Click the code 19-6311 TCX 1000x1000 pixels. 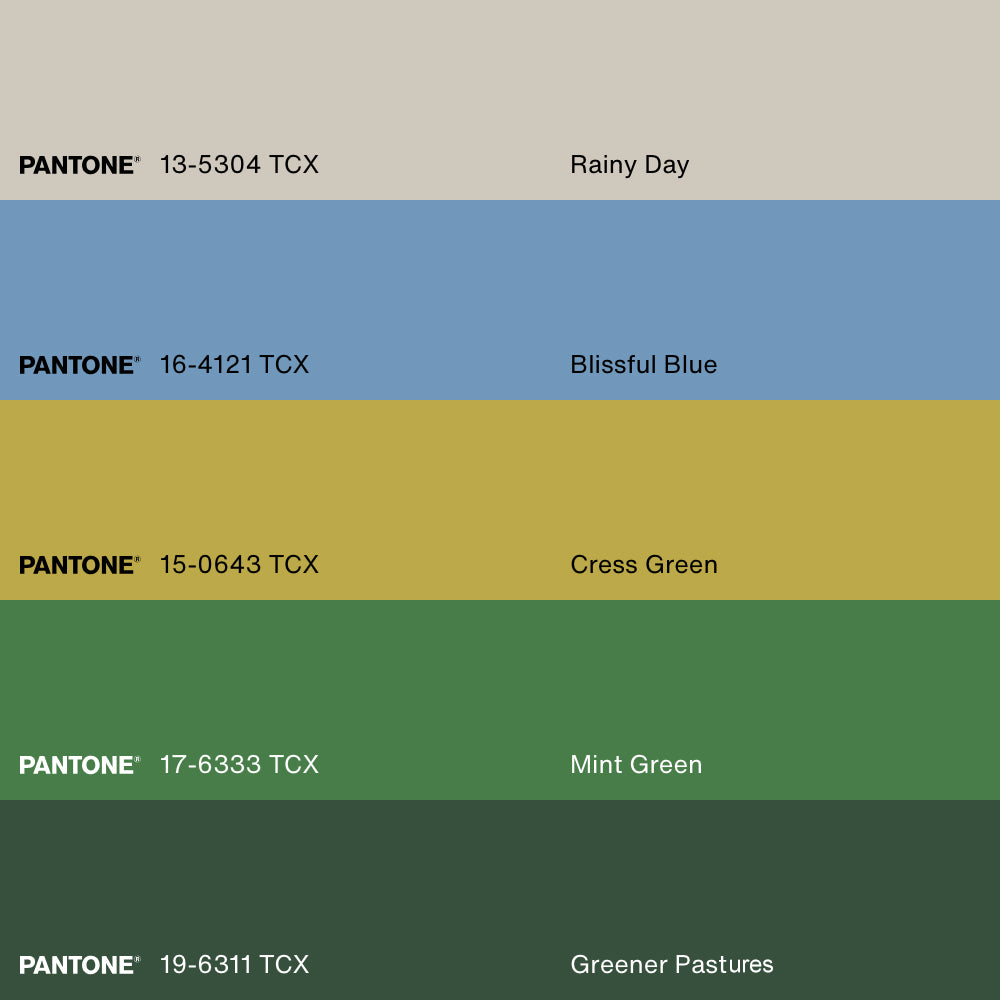coord(234,964)
